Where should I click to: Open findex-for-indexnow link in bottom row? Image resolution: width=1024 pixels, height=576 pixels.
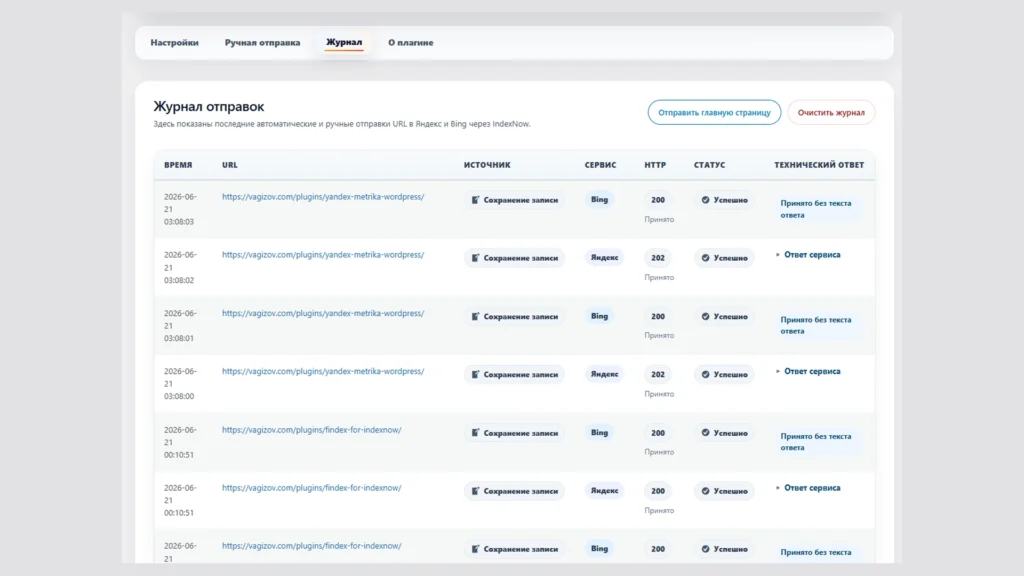pos(312,546)
